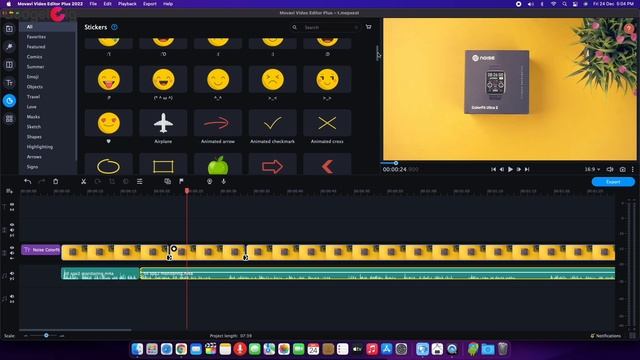This screenshot has width=640, height=360.
Task: Select the highlighted stickers panel icon
Action: coord(9,101)
